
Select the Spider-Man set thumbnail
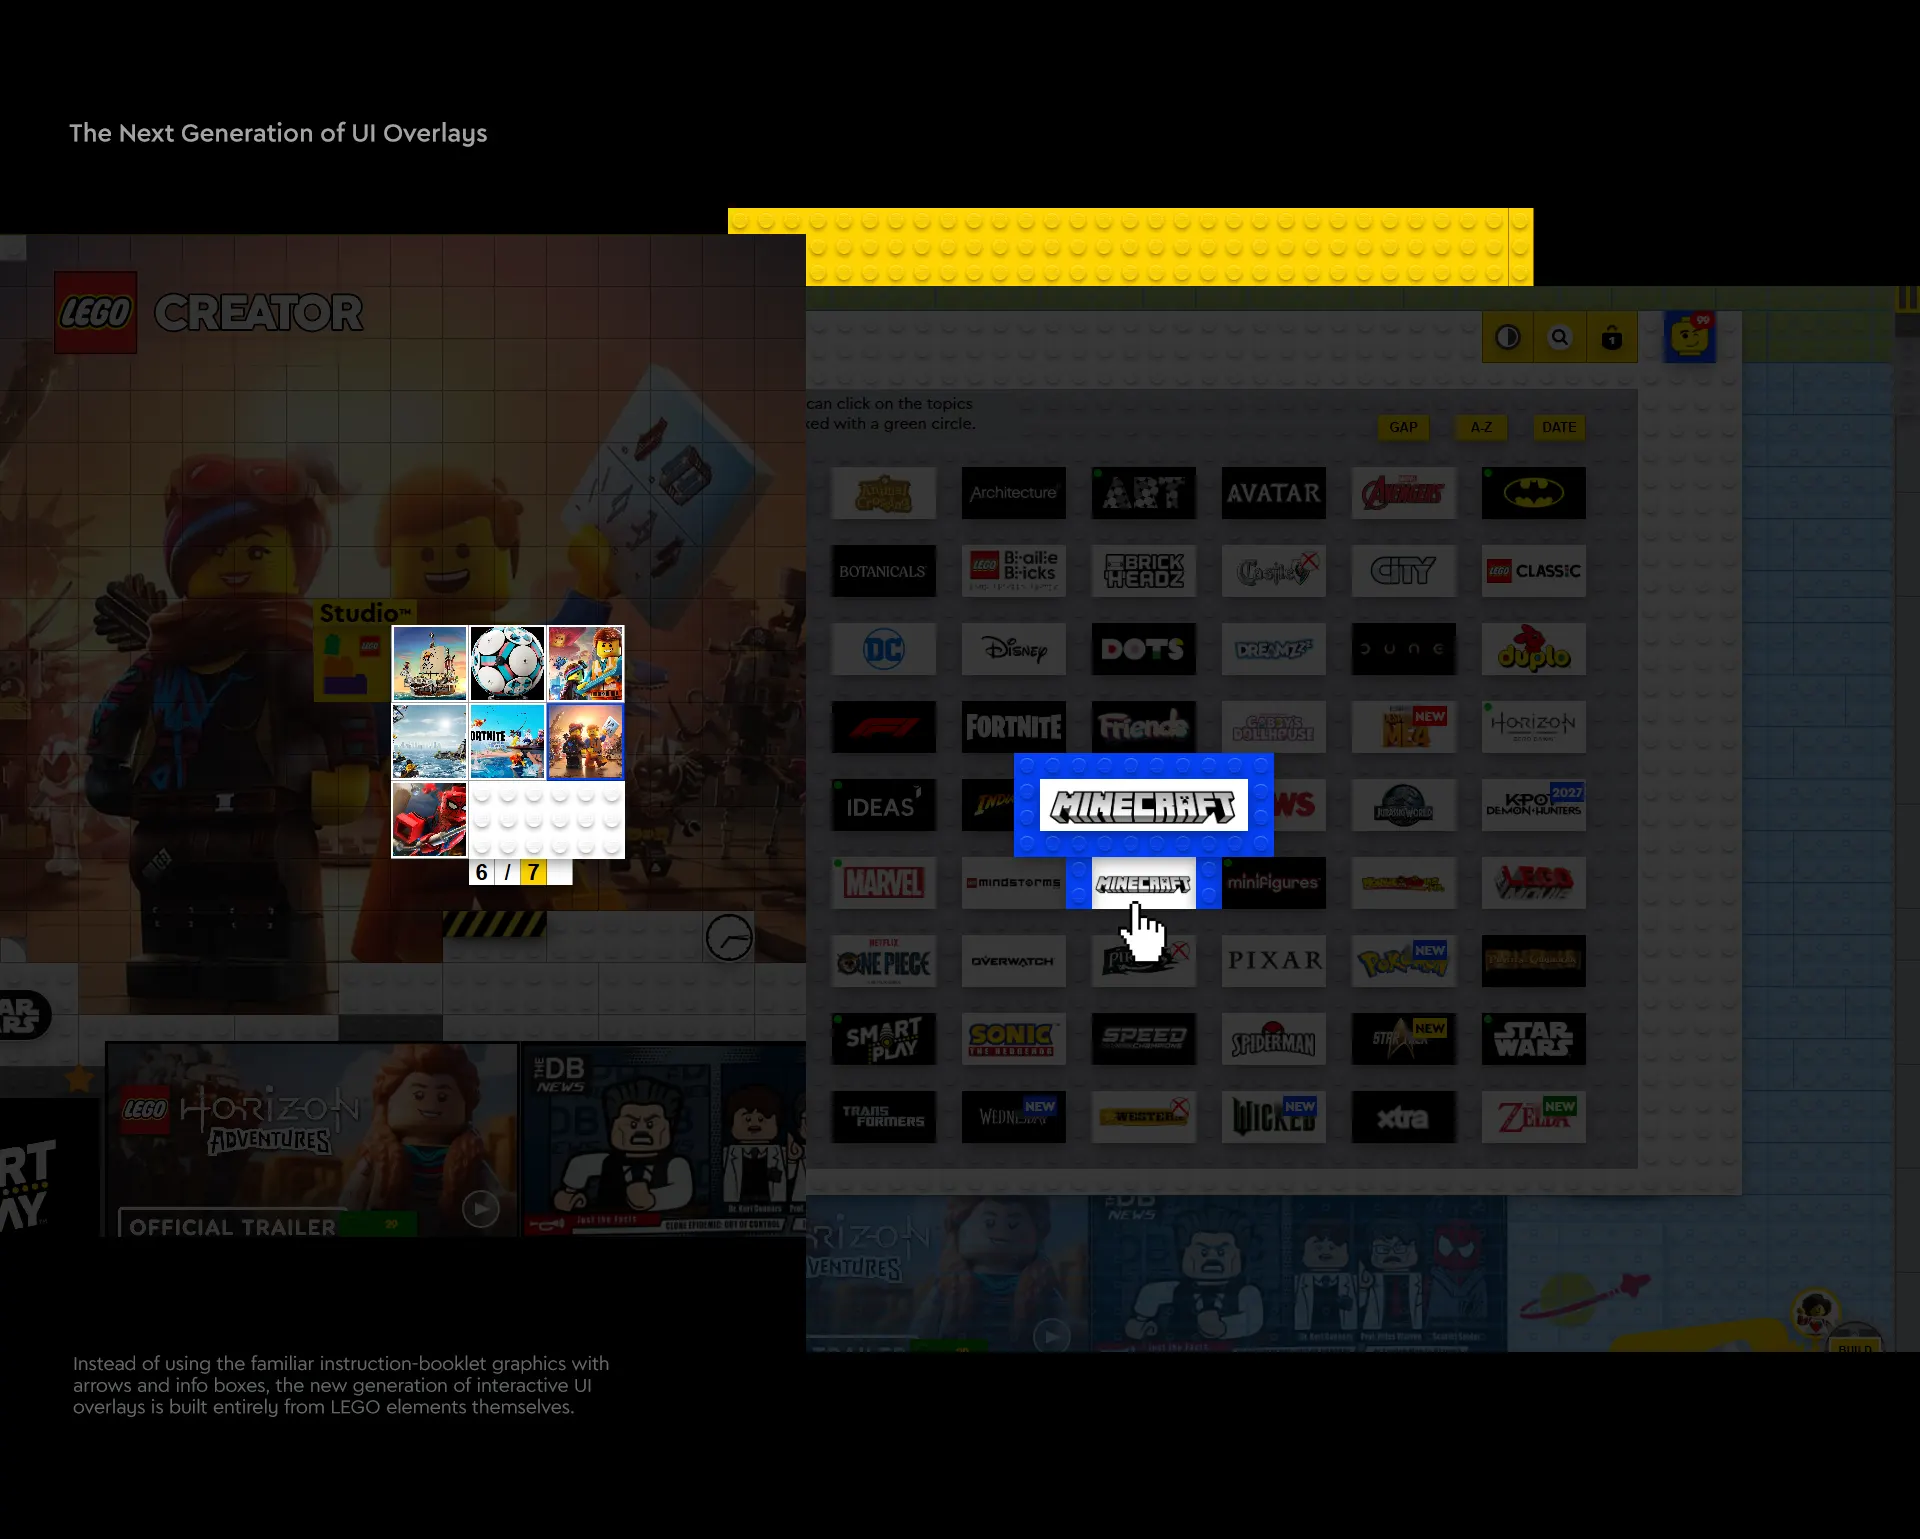[x=430, y=820]
